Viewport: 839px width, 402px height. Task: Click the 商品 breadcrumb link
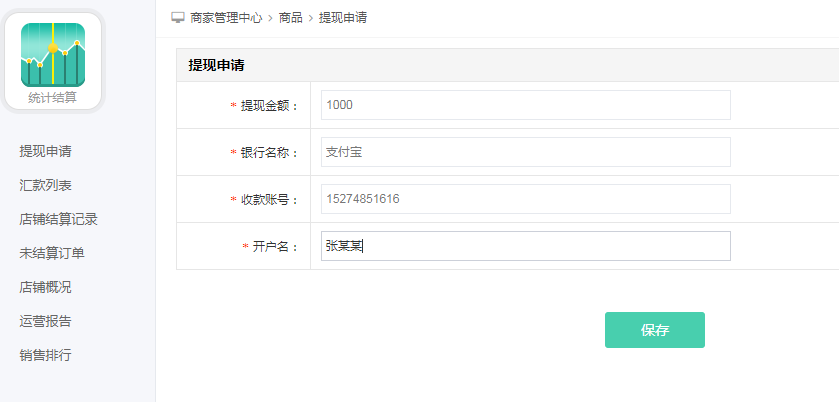[291, 18]
